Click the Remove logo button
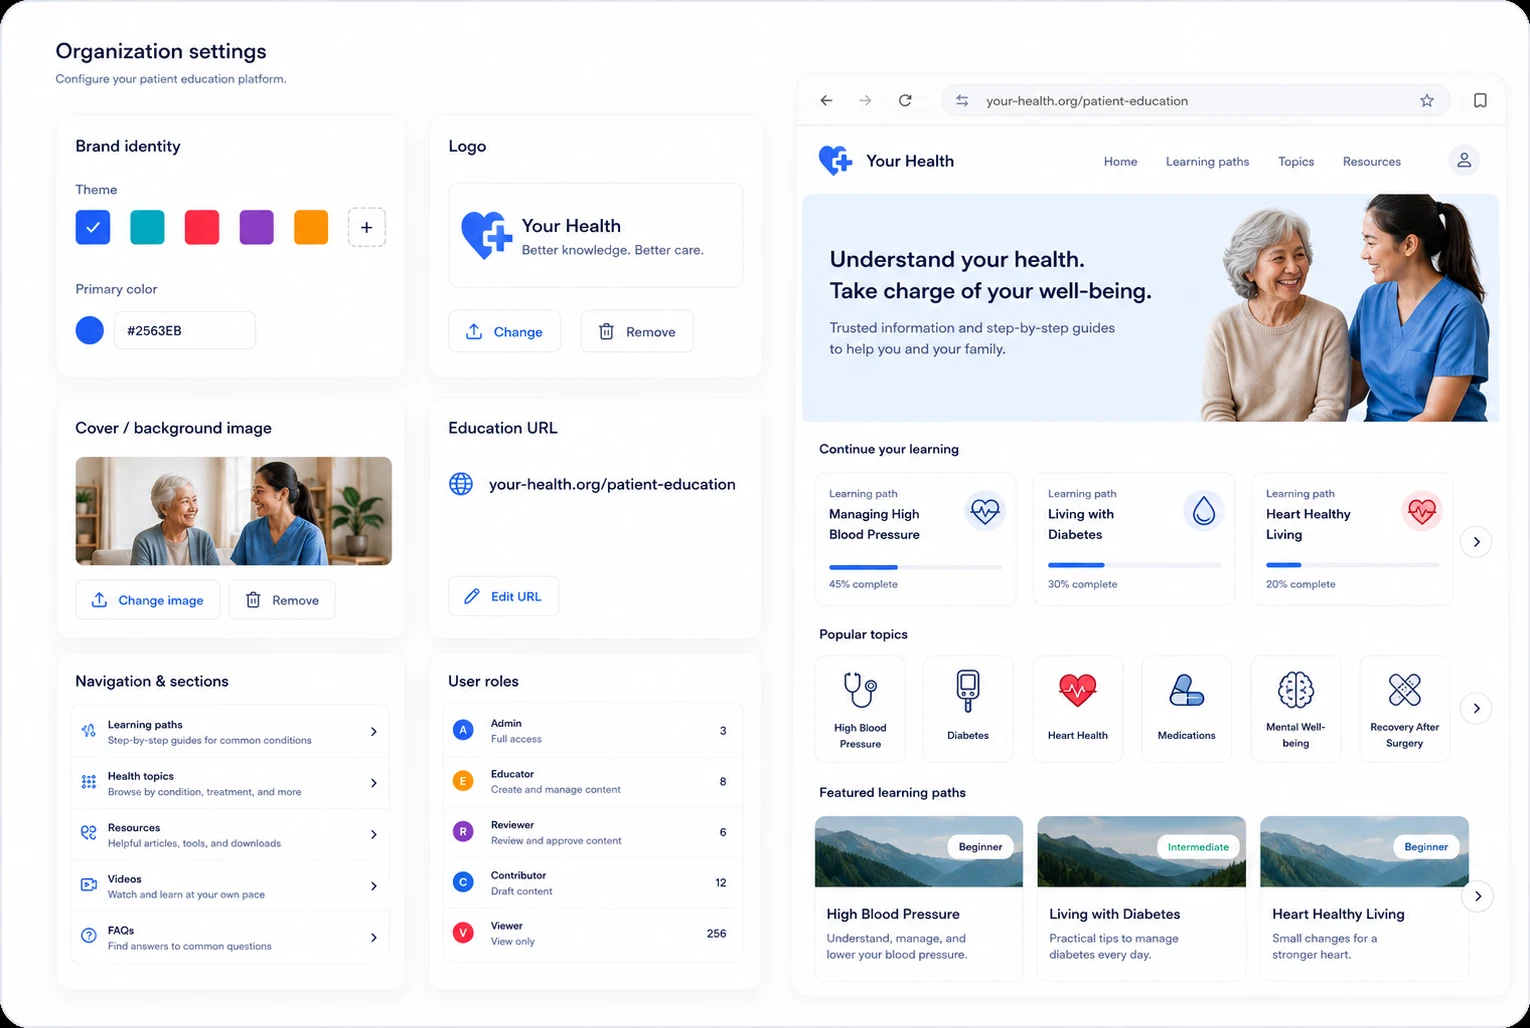This screenshot has width=1530, height=1028. click(x=637, y=331)
